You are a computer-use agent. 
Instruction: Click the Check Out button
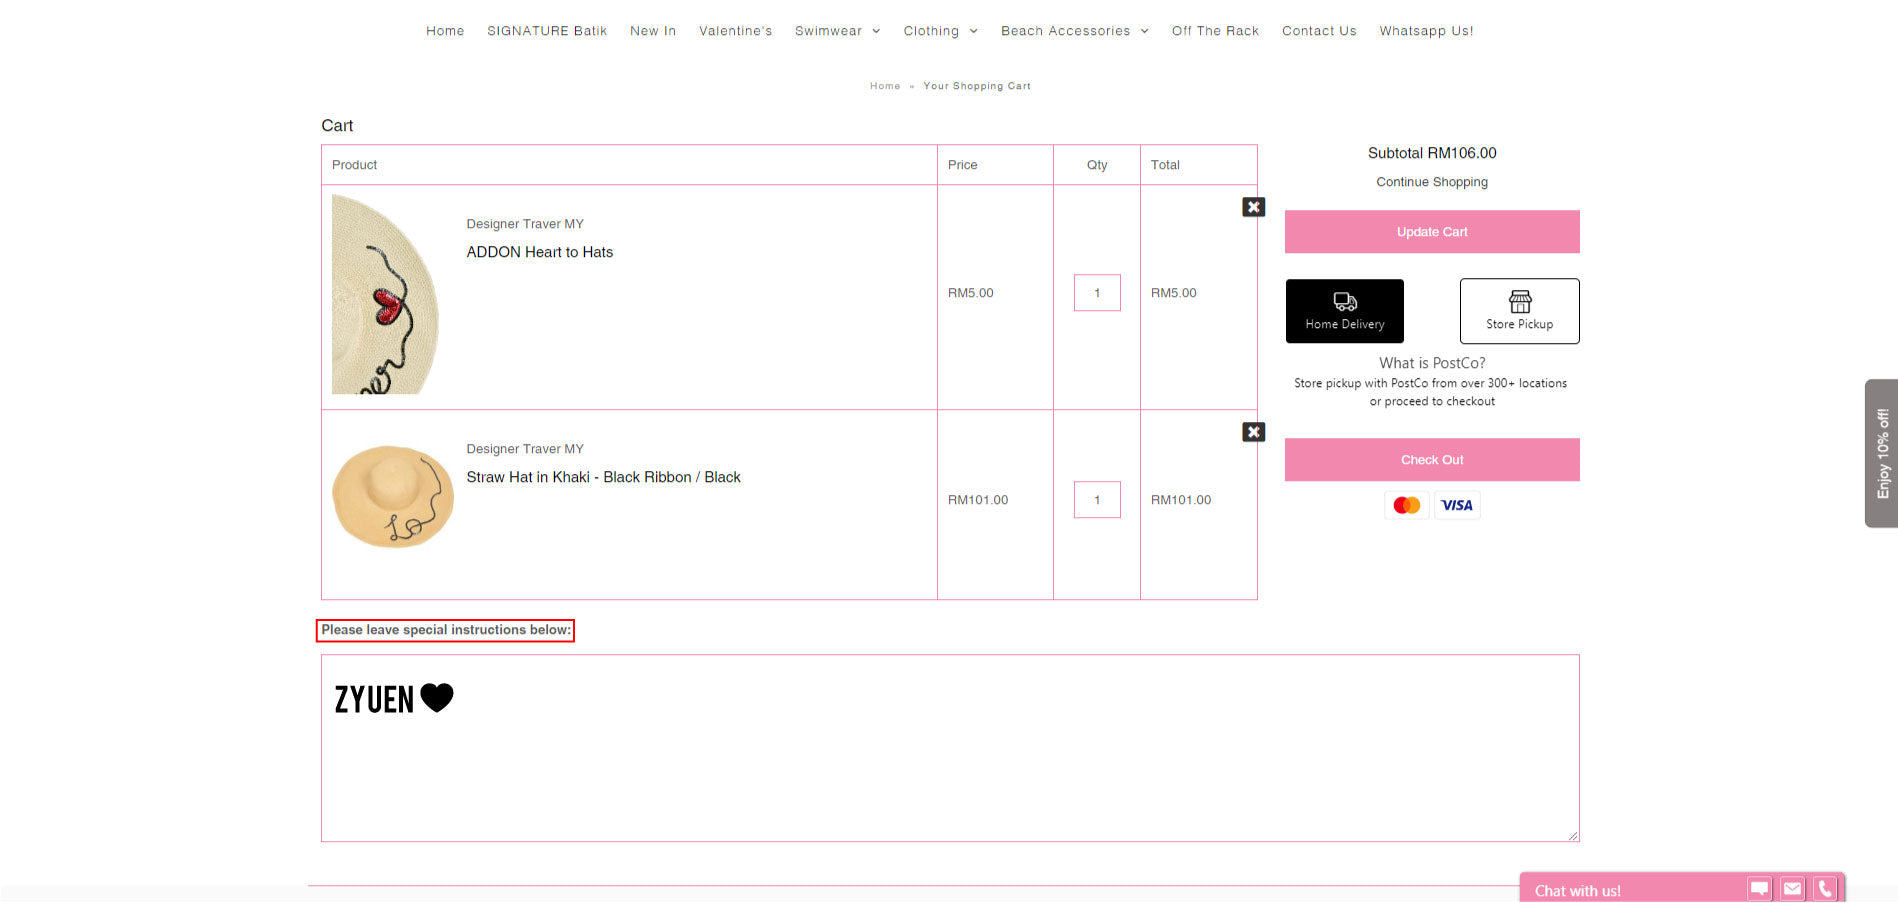coord(1432,460)
